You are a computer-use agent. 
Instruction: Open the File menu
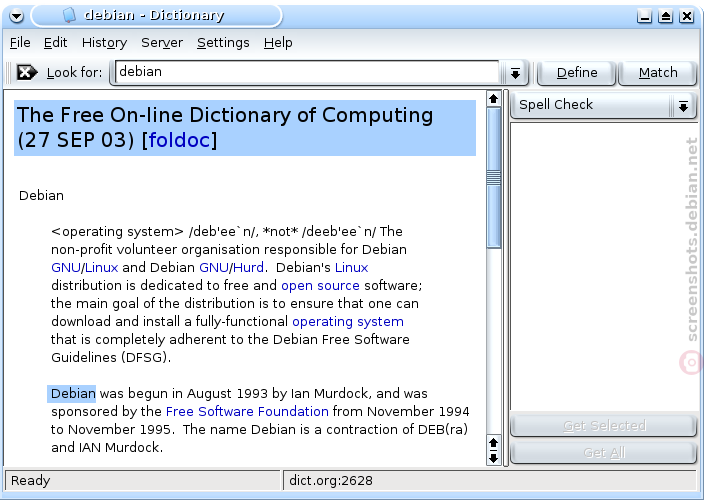click(20, 43)
